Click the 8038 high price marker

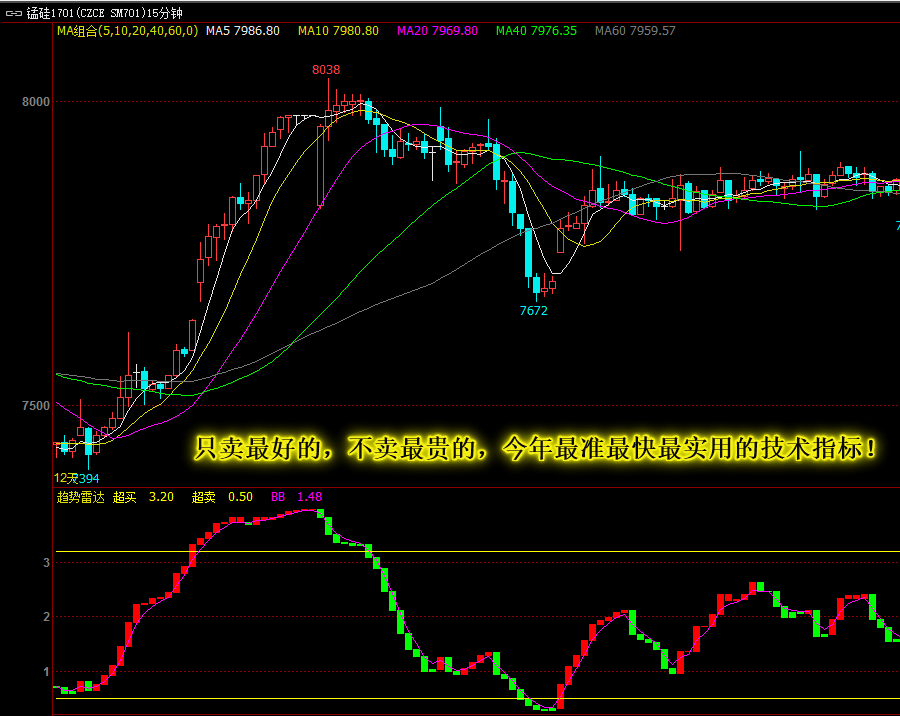(326, 69)
